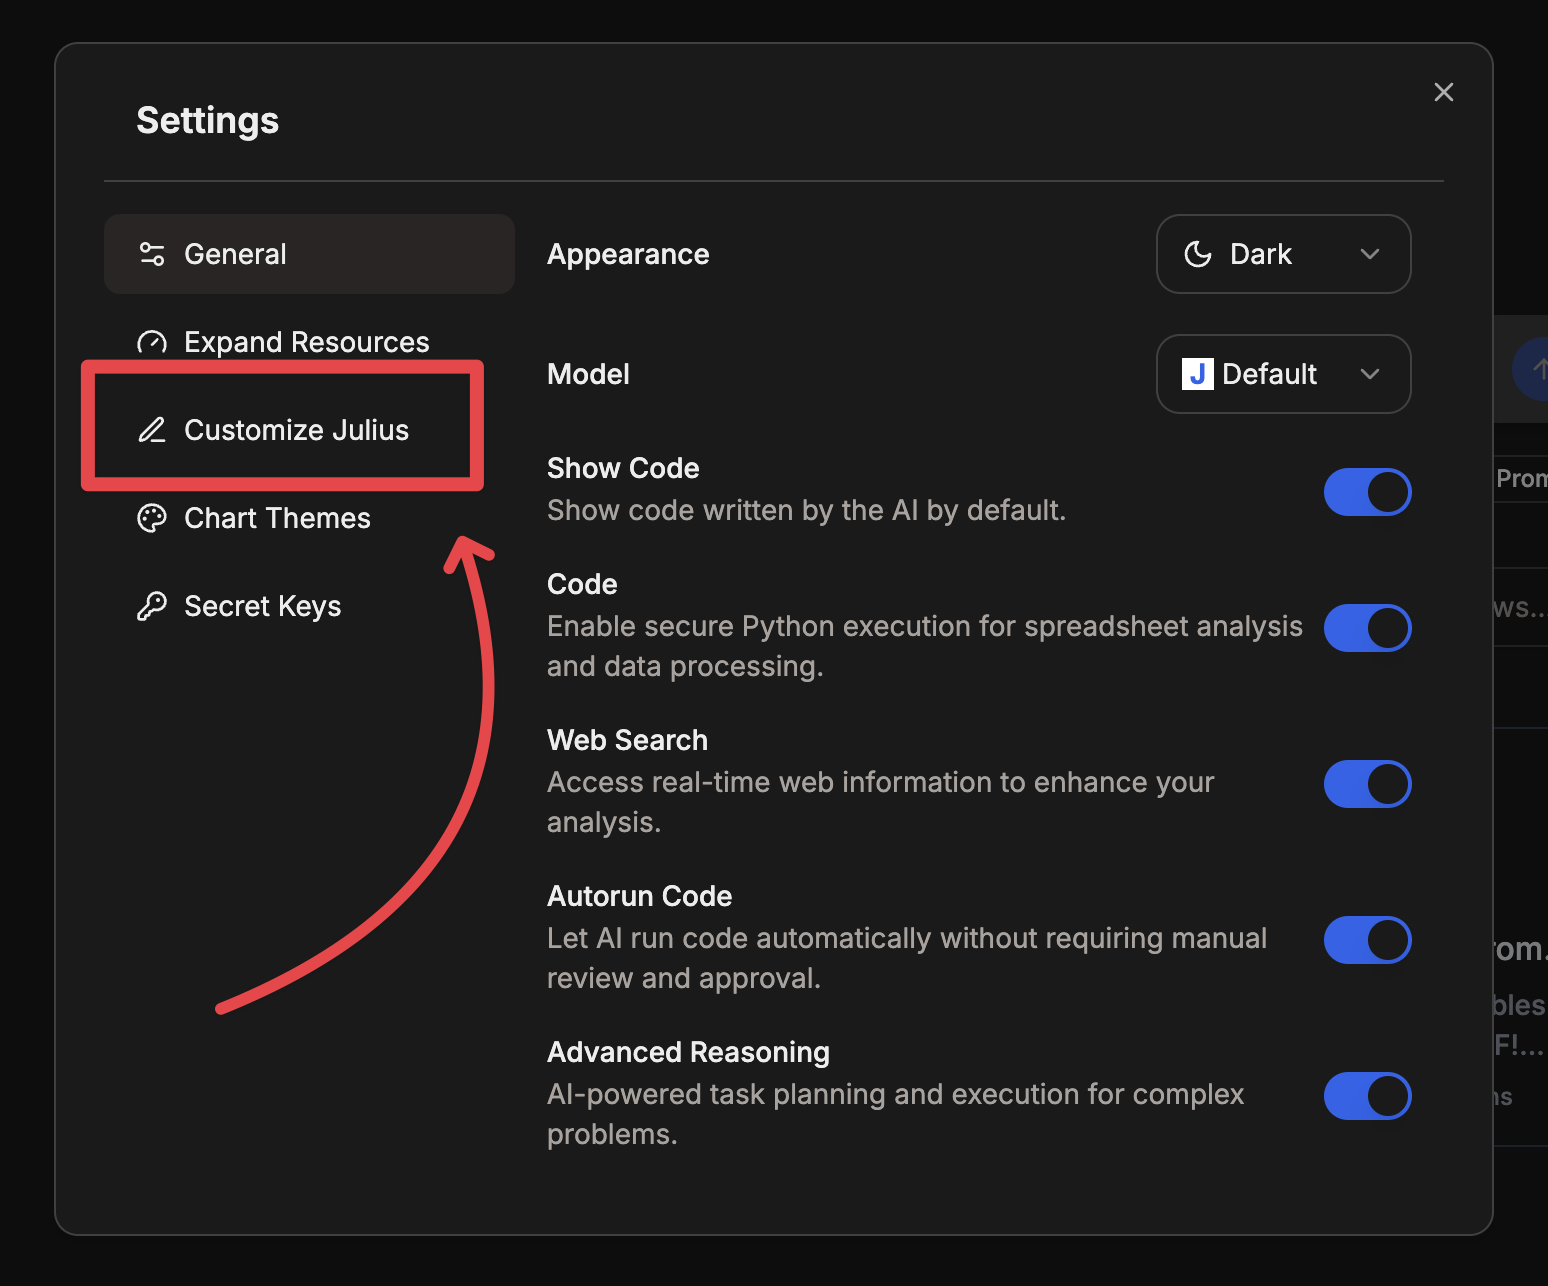This screenshot has height=1286, width=1548.
Task: Disable the Web Search switch
Action: coord(1367,784)
